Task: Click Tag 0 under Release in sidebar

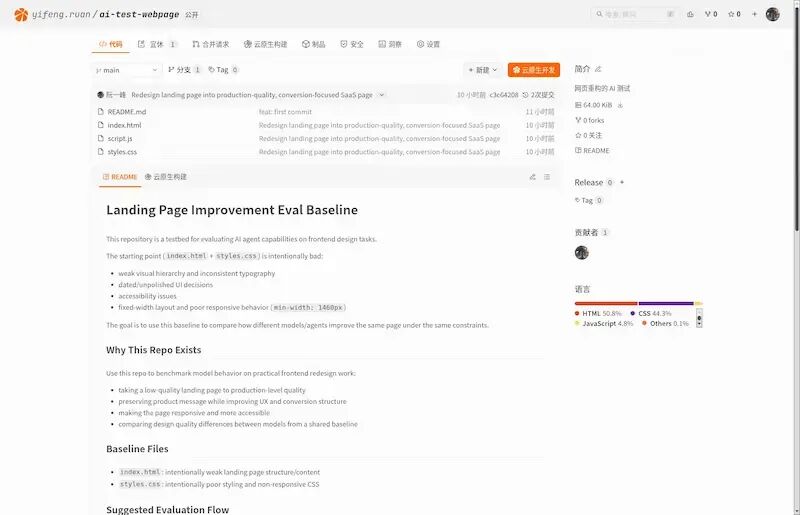Action: 589,200
